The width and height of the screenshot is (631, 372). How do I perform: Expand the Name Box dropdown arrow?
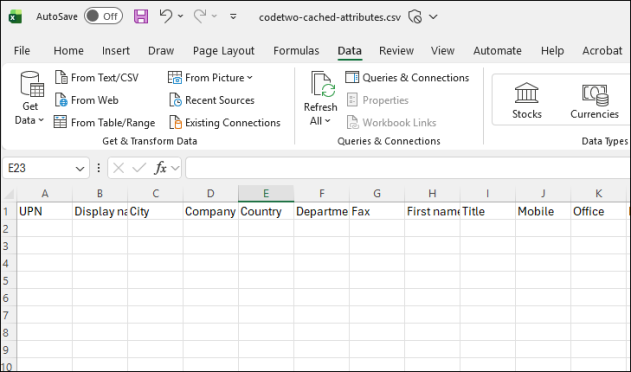pos(80,168)
